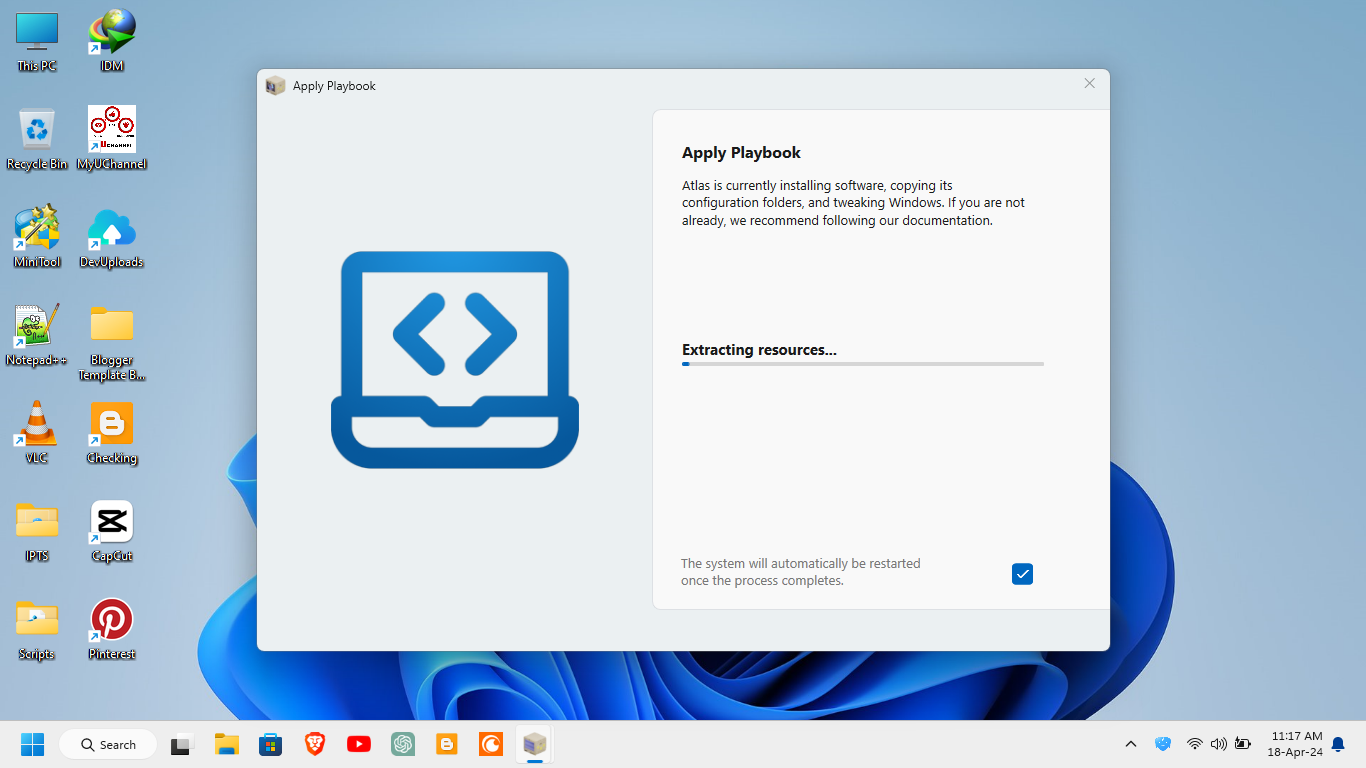Image resolution: width=1366 pixels, height=768 pixels.
Task: Click the restart notice text
Action: click(x=801, y=572)
